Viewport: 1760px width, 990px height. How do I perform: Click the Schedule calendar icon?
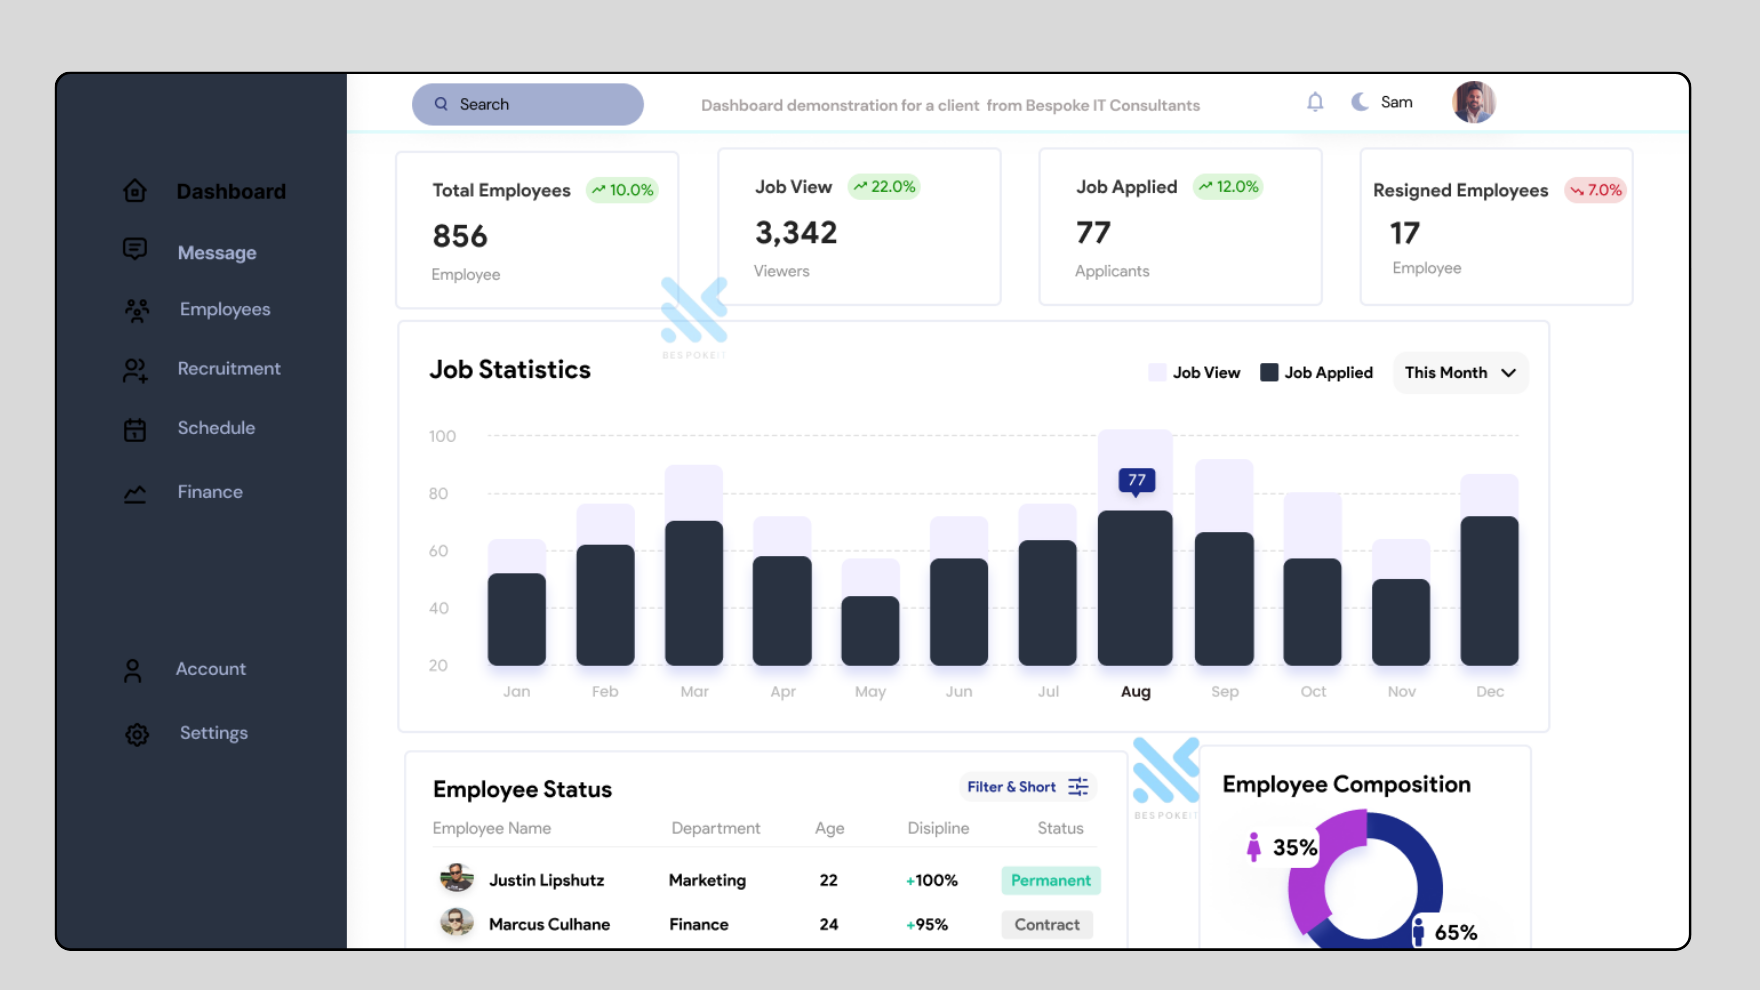135,430
